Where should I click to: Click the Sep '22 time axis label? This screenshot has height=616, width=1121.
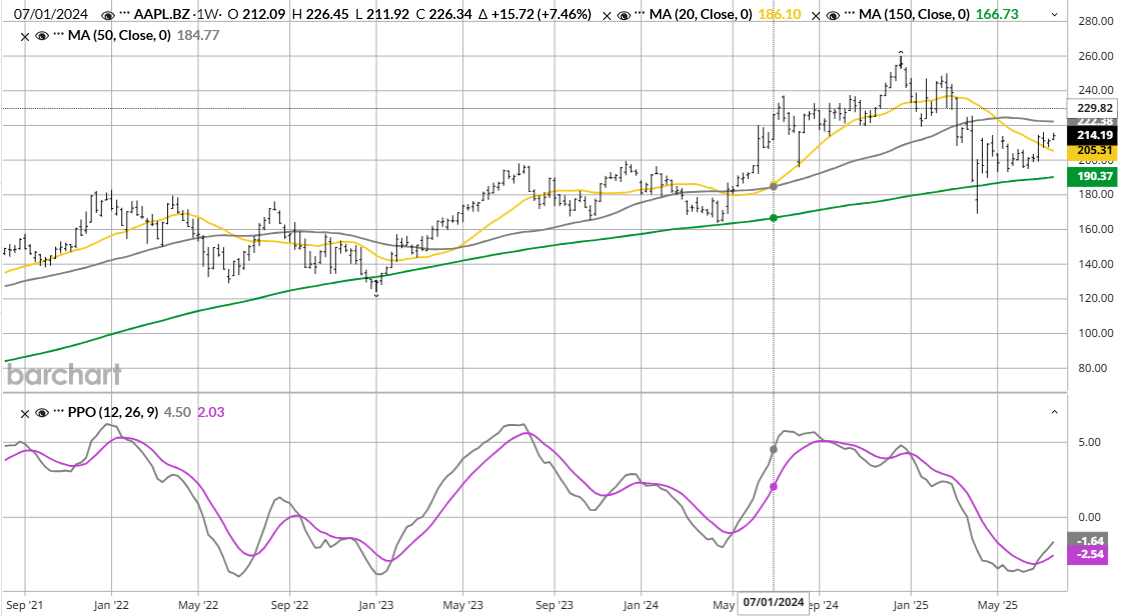click(x=290, y=605)
